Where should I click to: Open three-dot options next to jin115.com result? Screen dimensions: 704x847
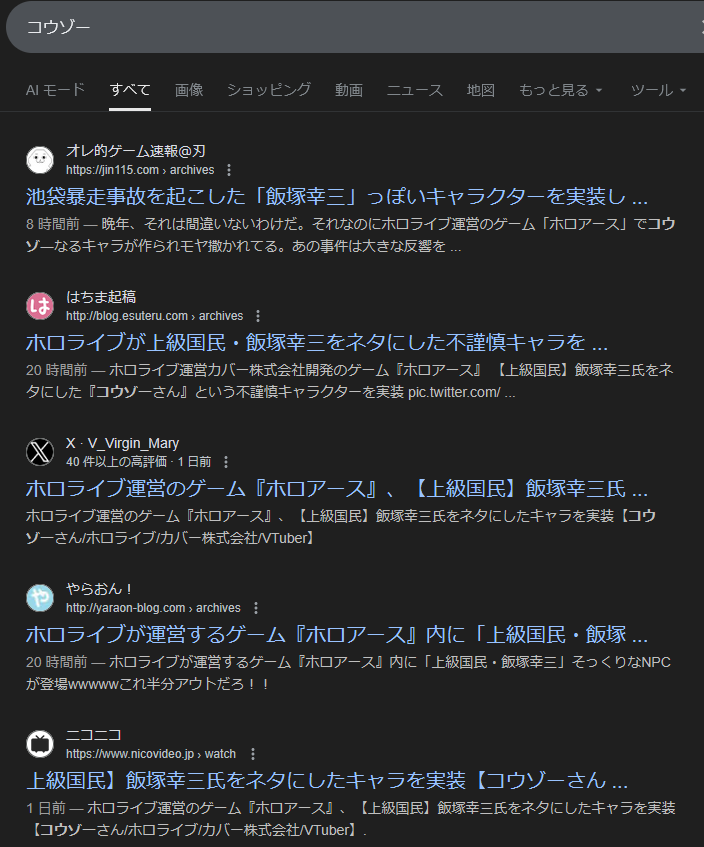229,170
